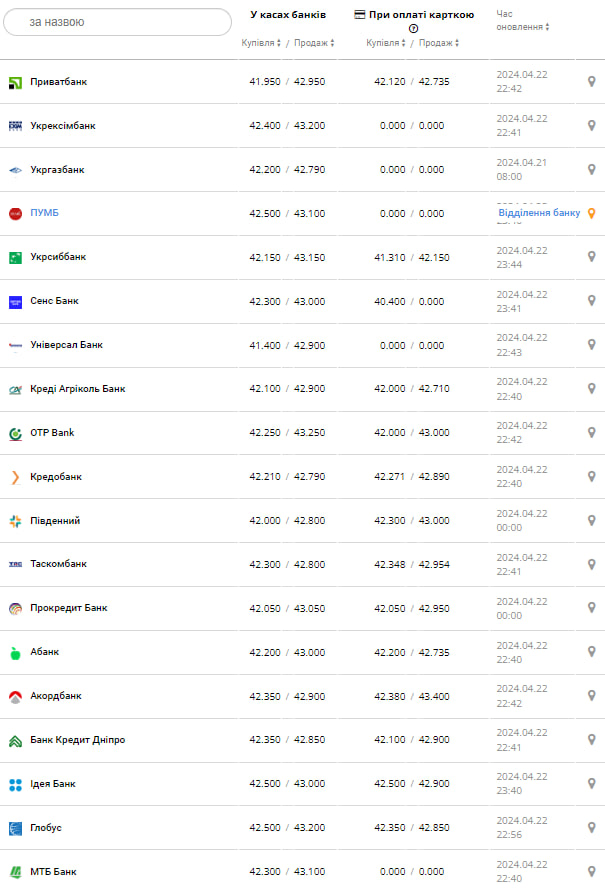
Task: Click the search by name input field
Action: click(117, 22)
